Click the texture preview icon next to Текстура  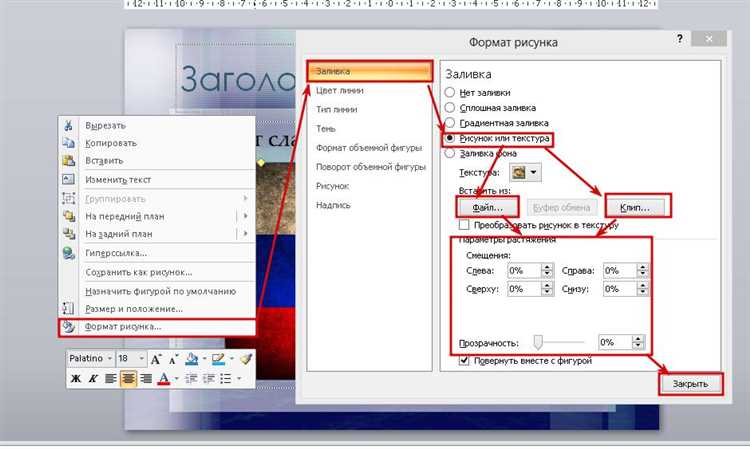click(x=519, y=172)
